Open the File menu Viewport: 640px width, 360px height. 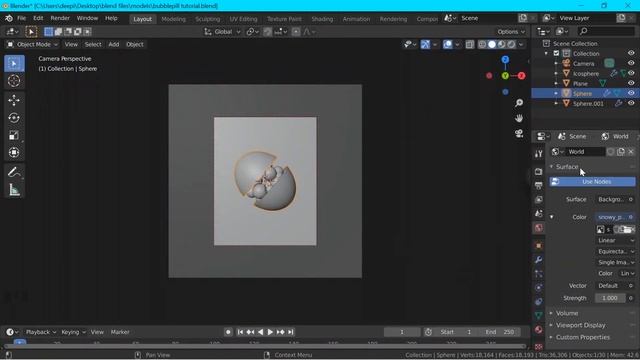[x=21, y=18]
